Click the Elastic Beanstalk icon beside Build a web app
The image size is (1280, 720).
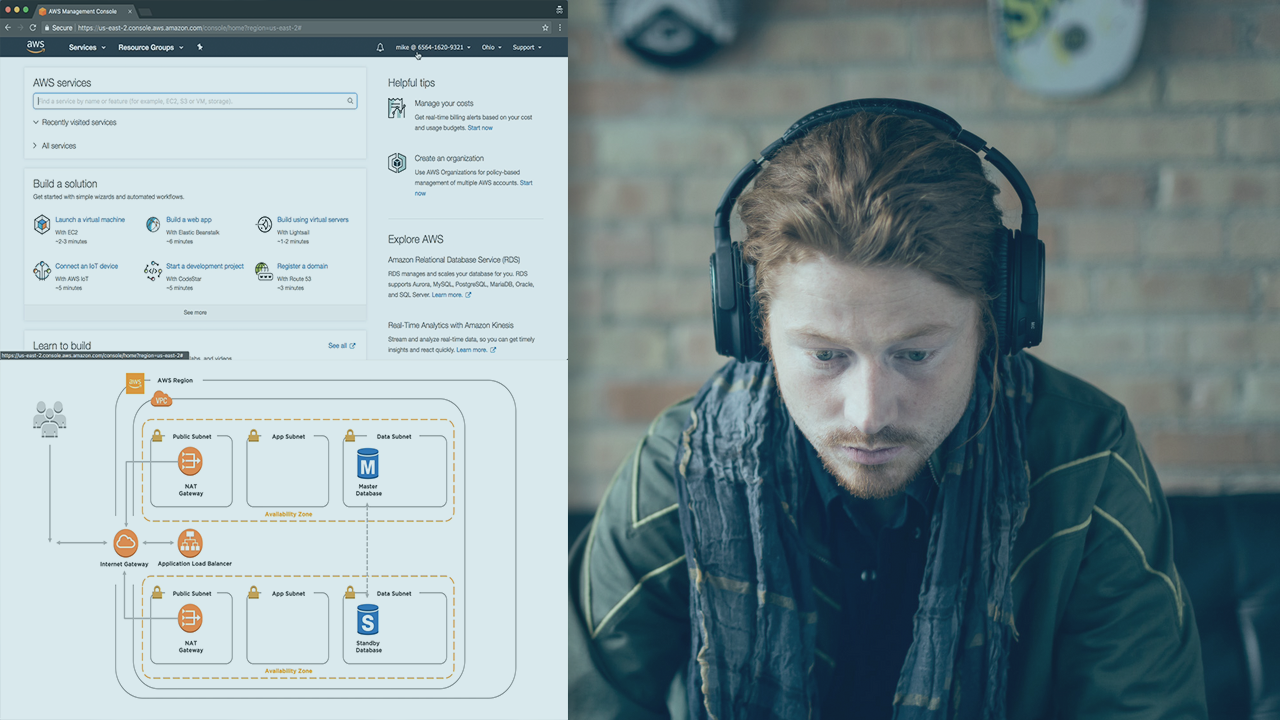coord(153,224)
